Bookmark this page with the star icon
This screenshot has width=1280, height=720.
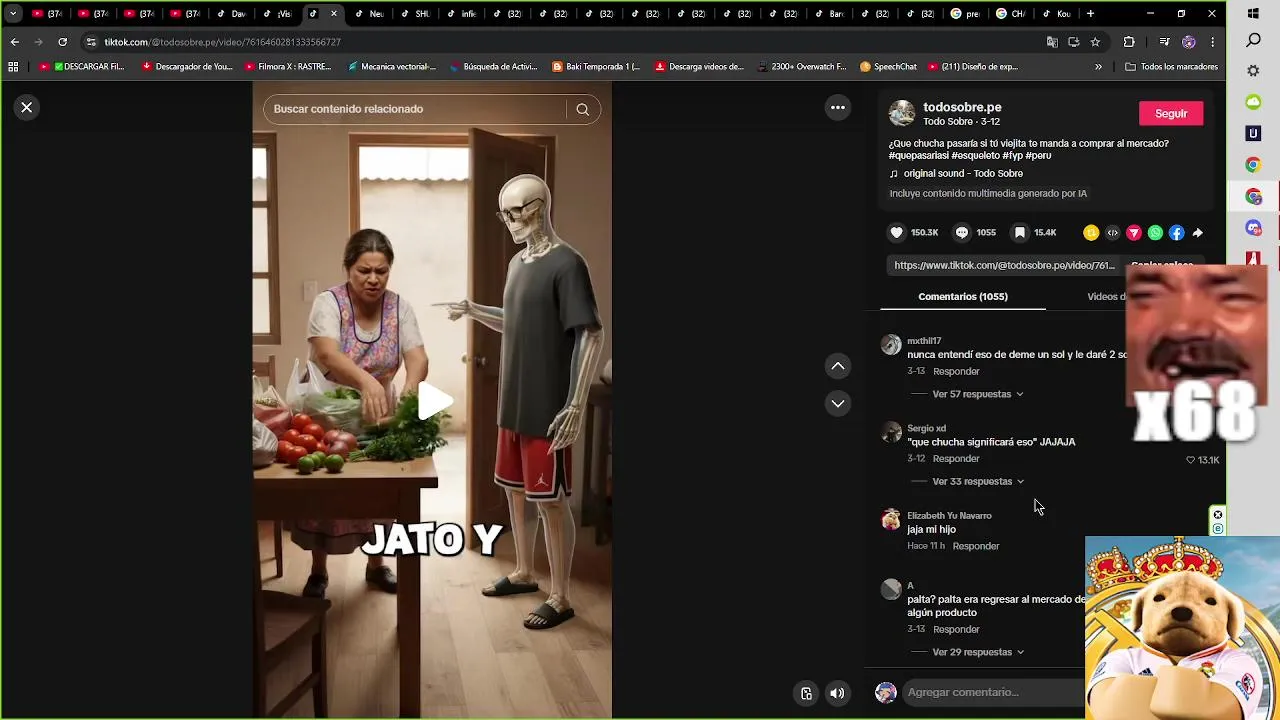point(1095,42)
